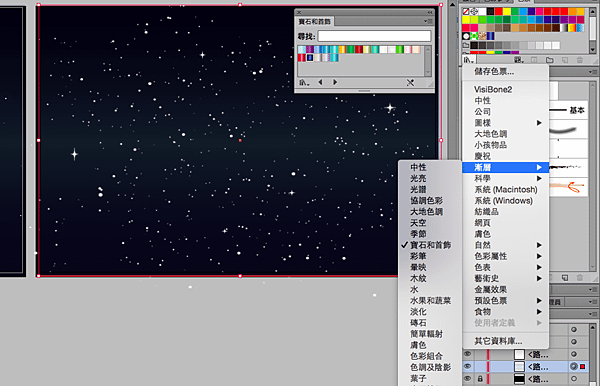
Task: Click the Layers panel scrollbar up arrow
Action: [593, 327]
